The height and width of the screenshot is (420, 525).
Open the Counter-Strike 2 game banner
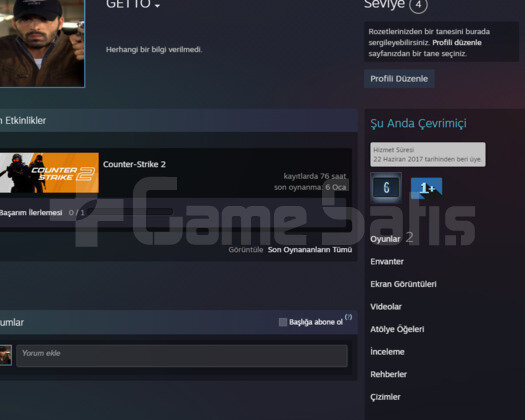click(x=49, y=173)
